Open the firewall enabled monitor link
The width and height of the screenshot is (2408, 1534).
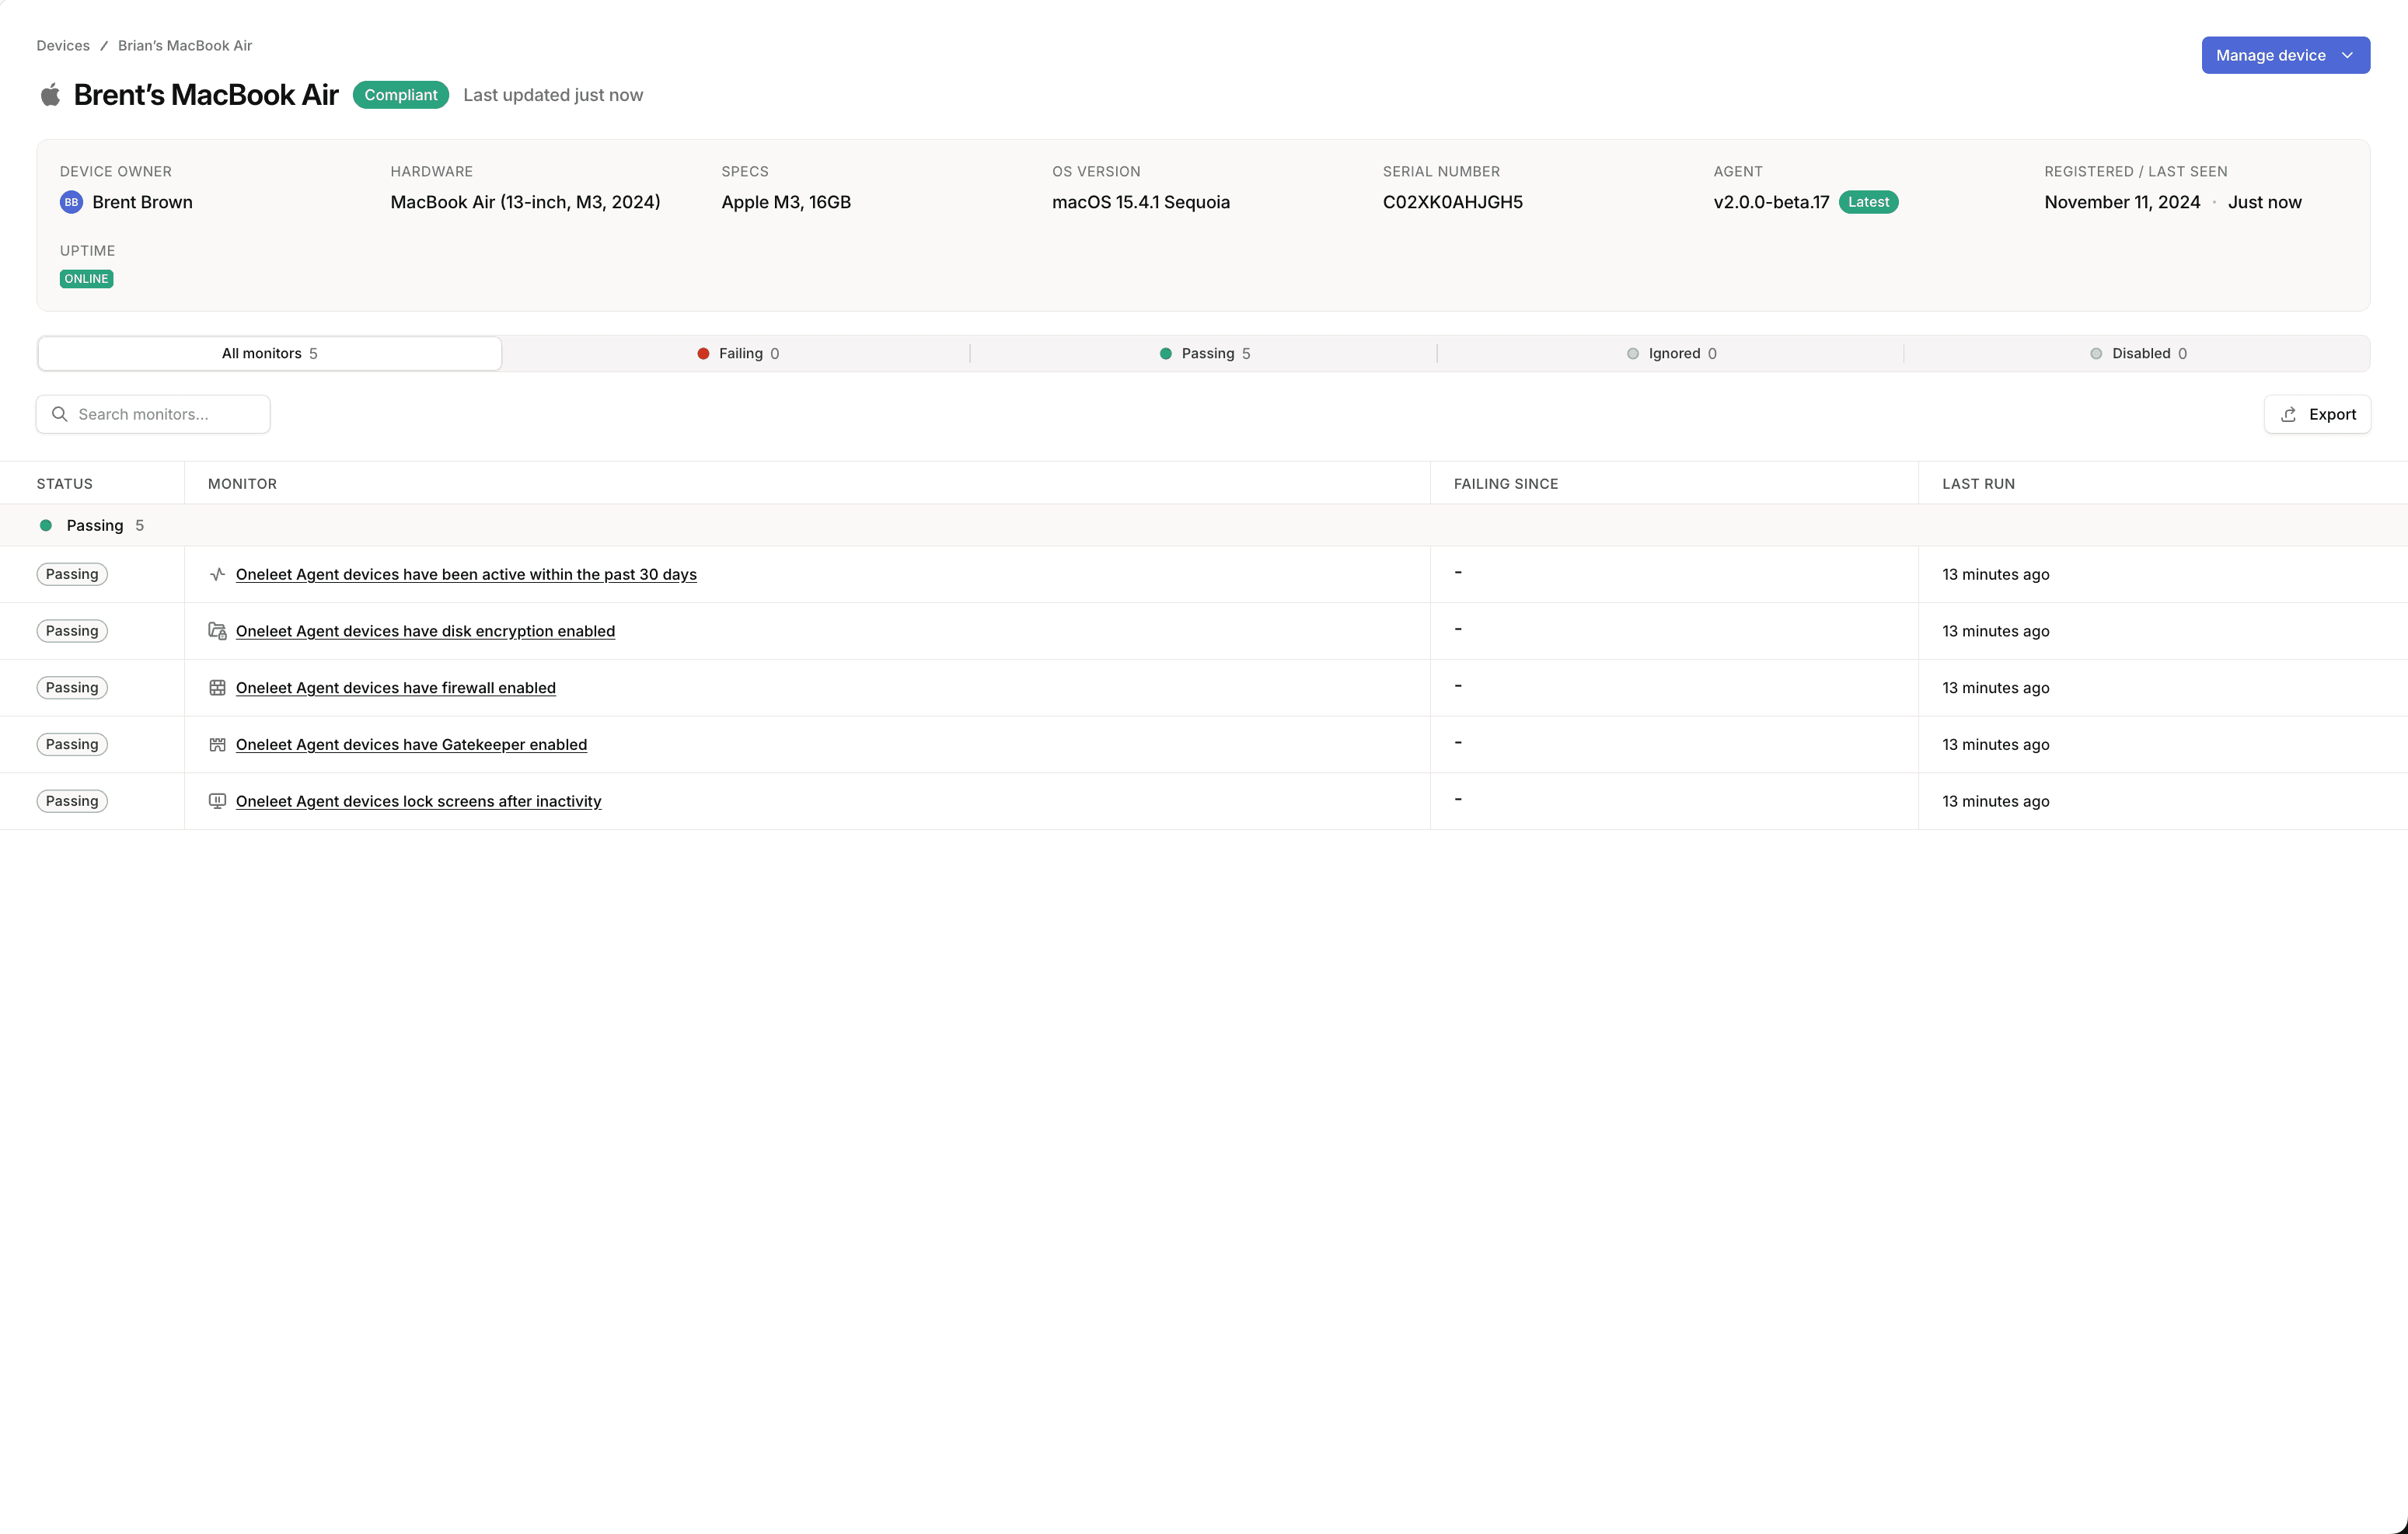click(395, 688)
